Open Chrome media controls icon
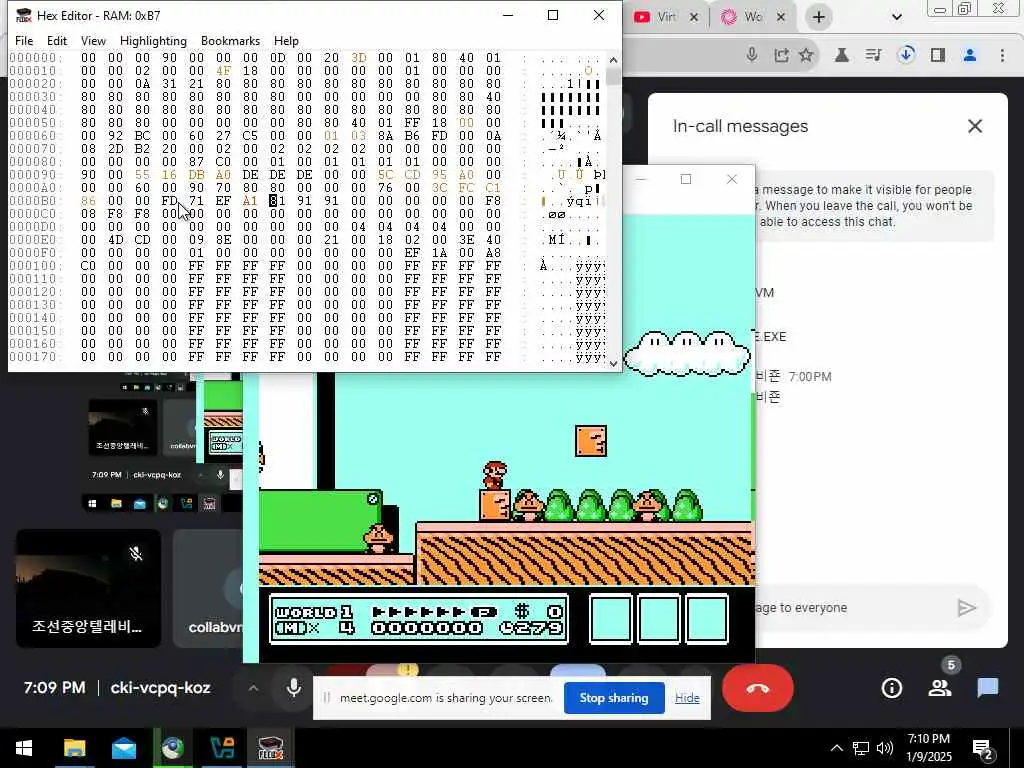Image resolution: width=1024 pixels, height=768 pixels. [873, 55]
